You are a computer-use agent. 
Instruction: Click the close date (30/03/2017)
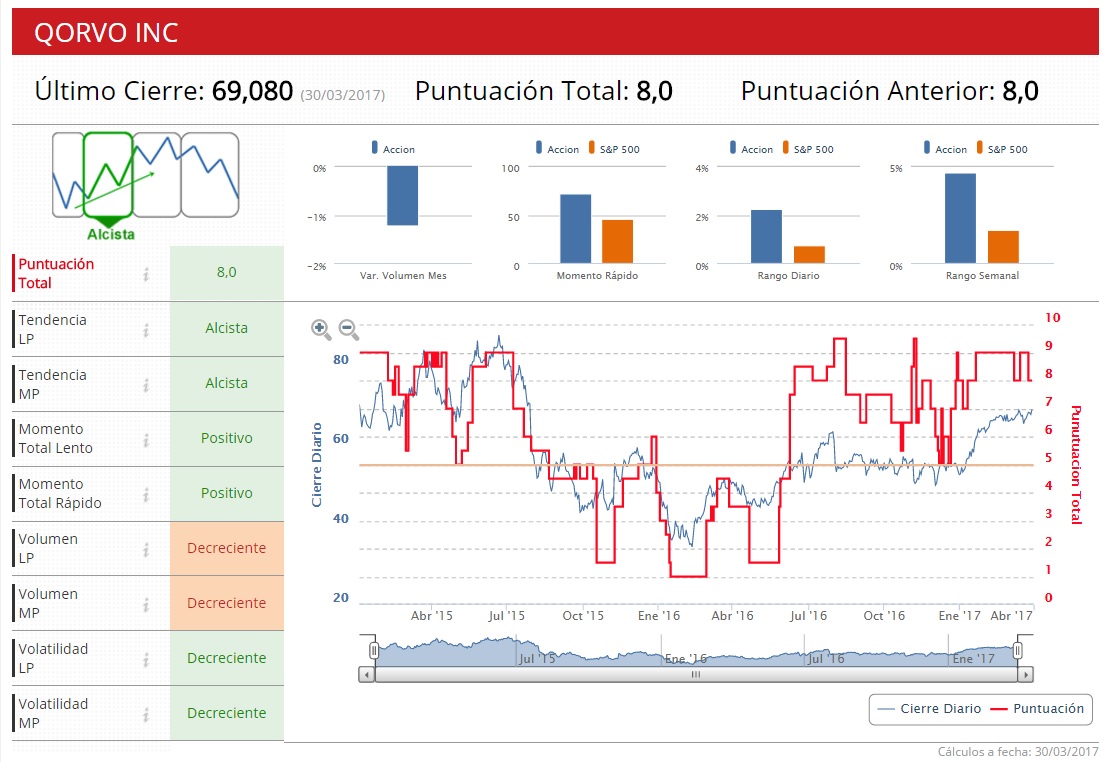(343, 95)
